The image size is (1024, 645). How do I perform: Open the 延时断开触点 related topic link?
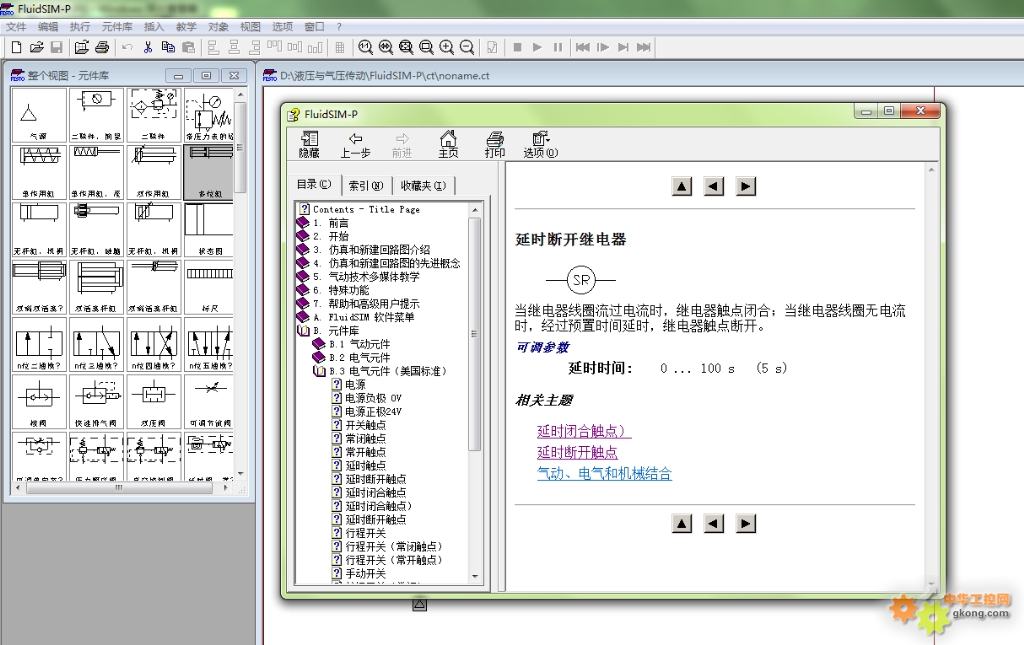pyautogui.click(x=577, y=452)
